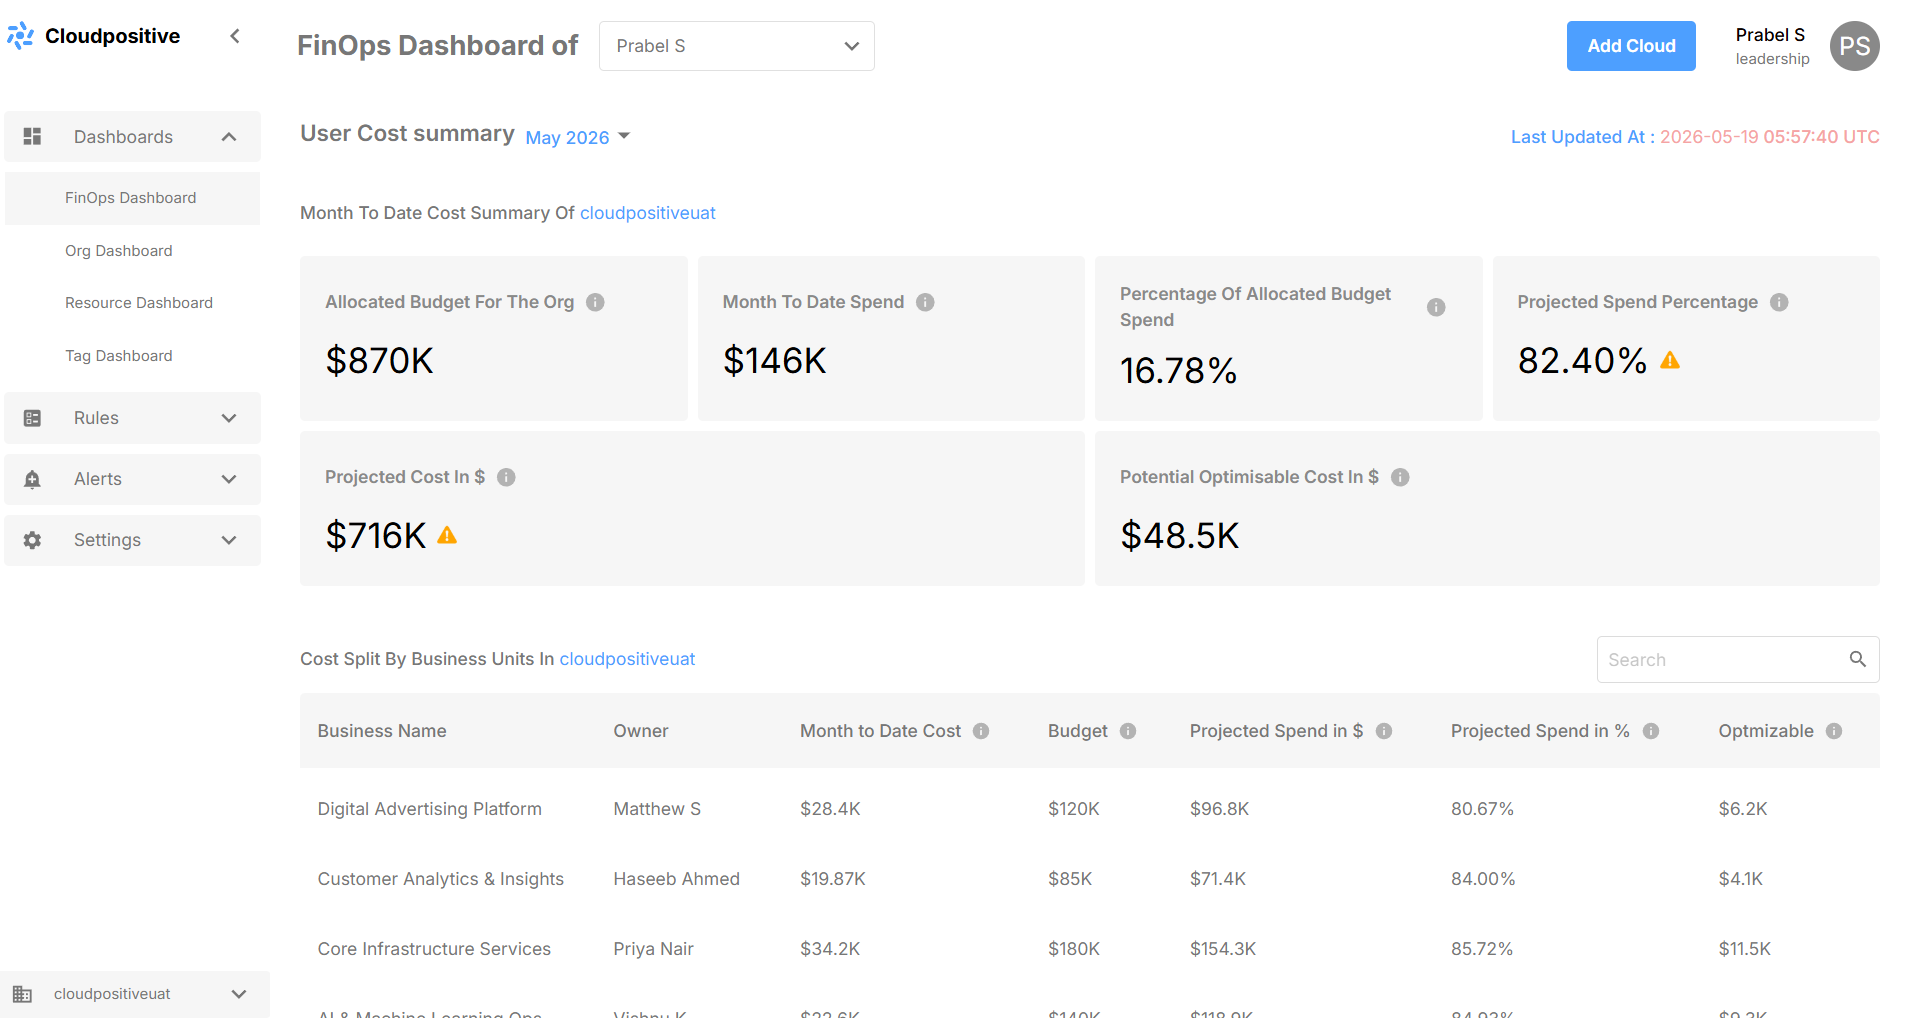Open the cloudpositiveuat organization switcher
Screen dimensions: 1906x1018
pyautogui.click(x=134, y=994)
